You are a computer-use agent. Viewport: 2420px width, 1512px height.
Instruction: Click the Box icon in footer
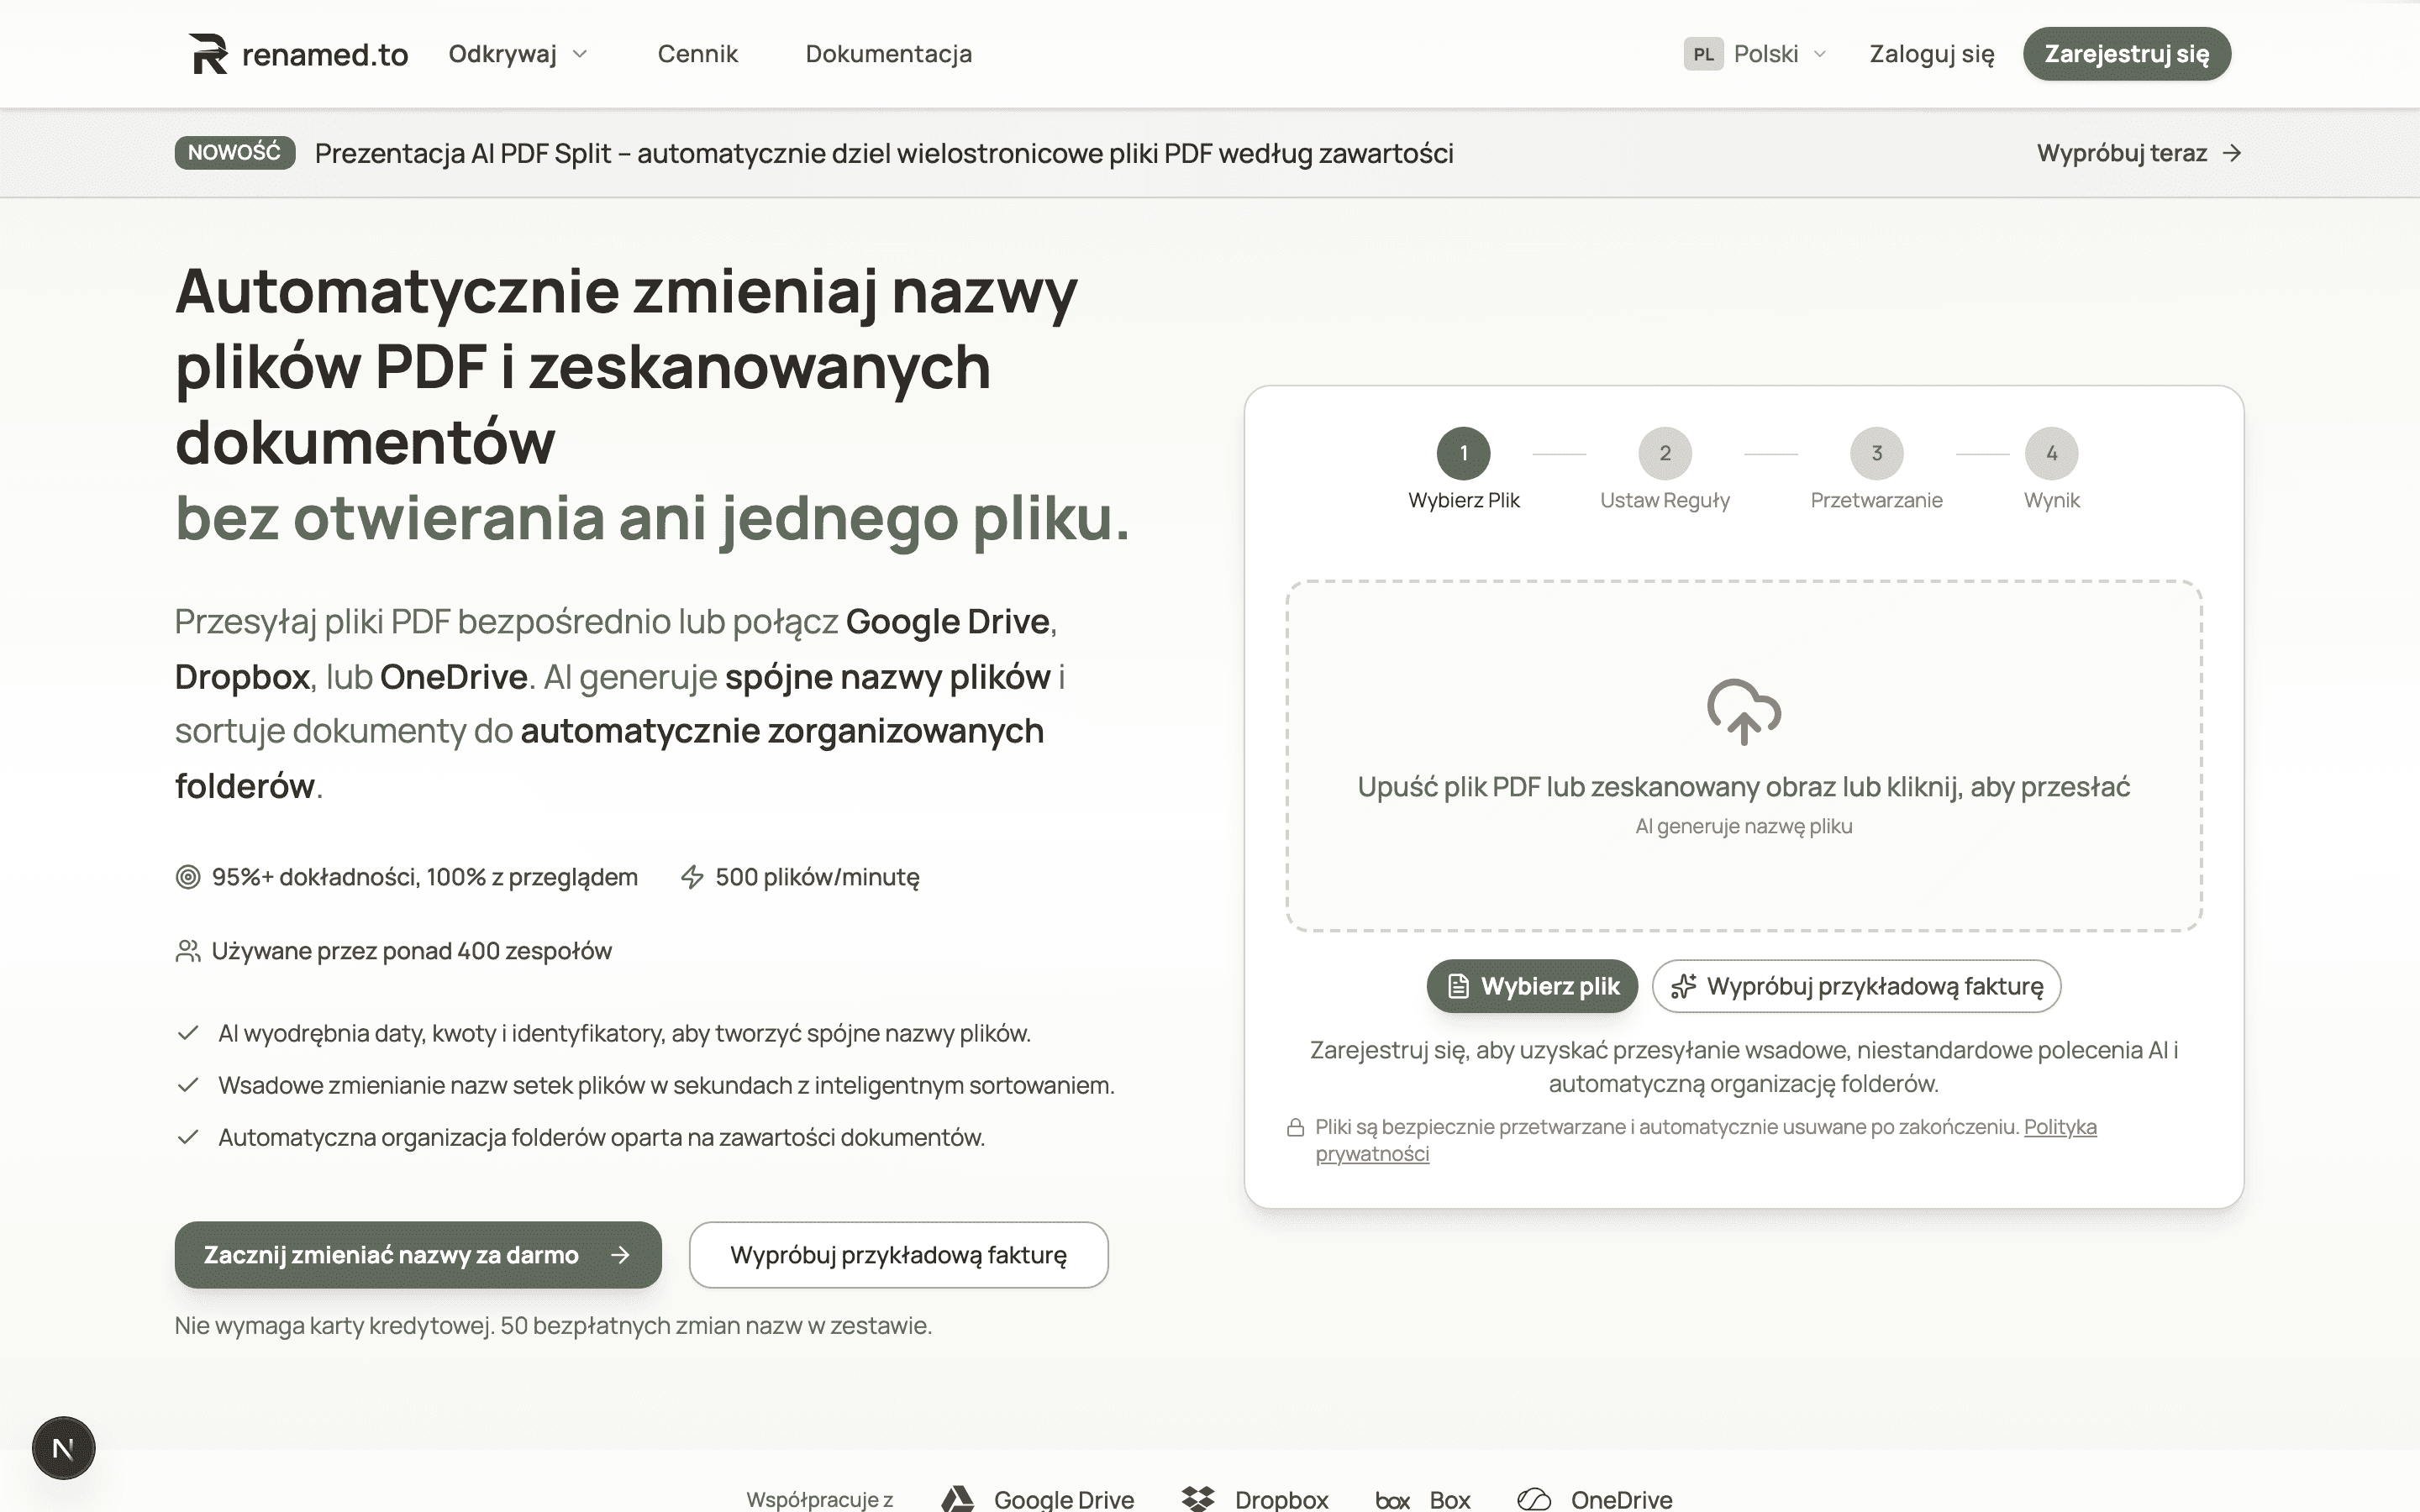(1392, 1498)
